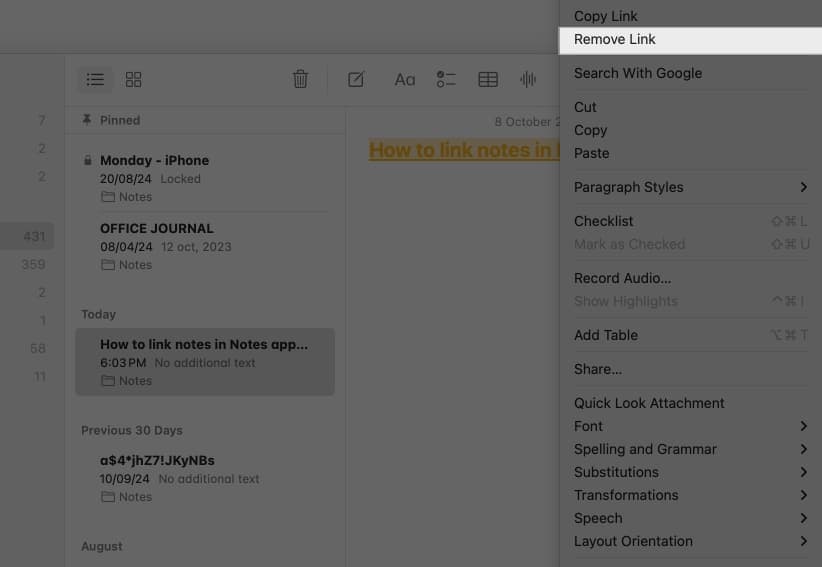This screenshot has width=822, height=567.
Task: Click the 8 October date in editor
Action: point(527,122)
